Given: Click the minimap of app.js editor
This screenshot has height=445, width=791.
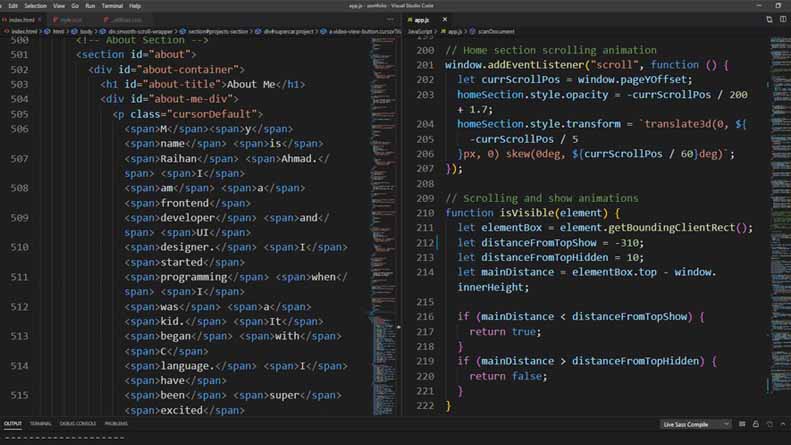Looking at the screenshot, I should pyautogui.click(x=780, y=226).
